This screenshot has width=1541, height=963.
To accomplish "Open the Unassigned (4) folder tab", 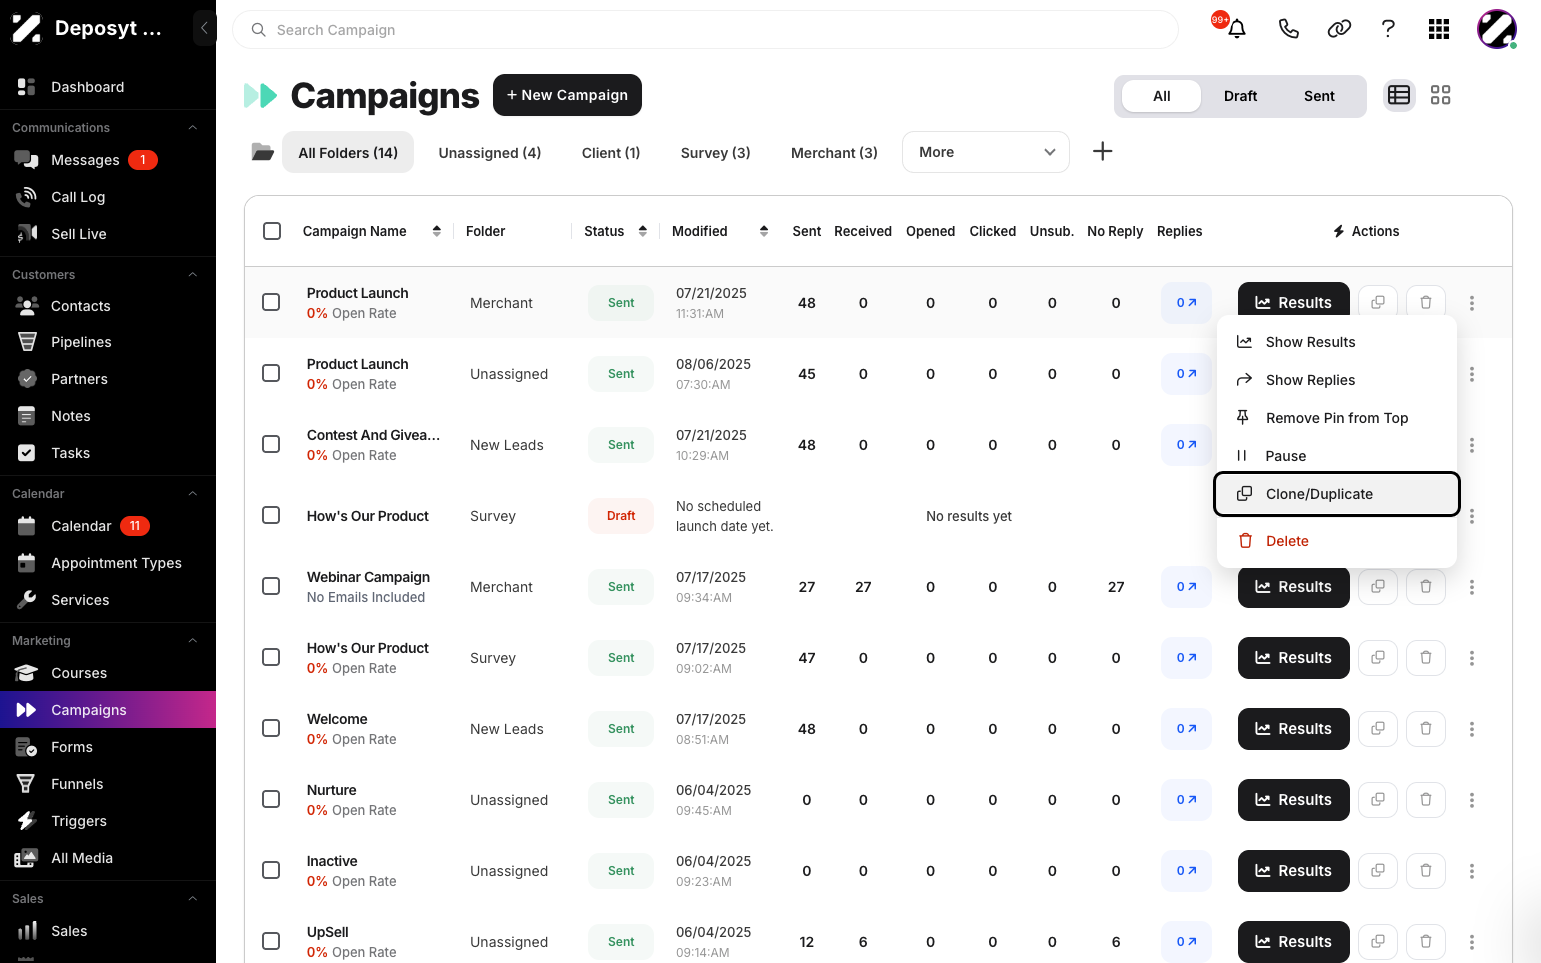I will [490, 153].
